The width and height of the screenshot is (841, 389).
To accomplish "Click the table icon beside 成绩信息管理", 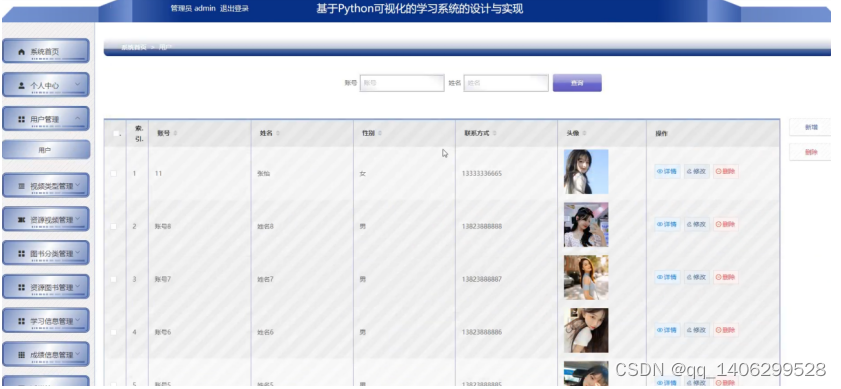I will coord(21,355).
